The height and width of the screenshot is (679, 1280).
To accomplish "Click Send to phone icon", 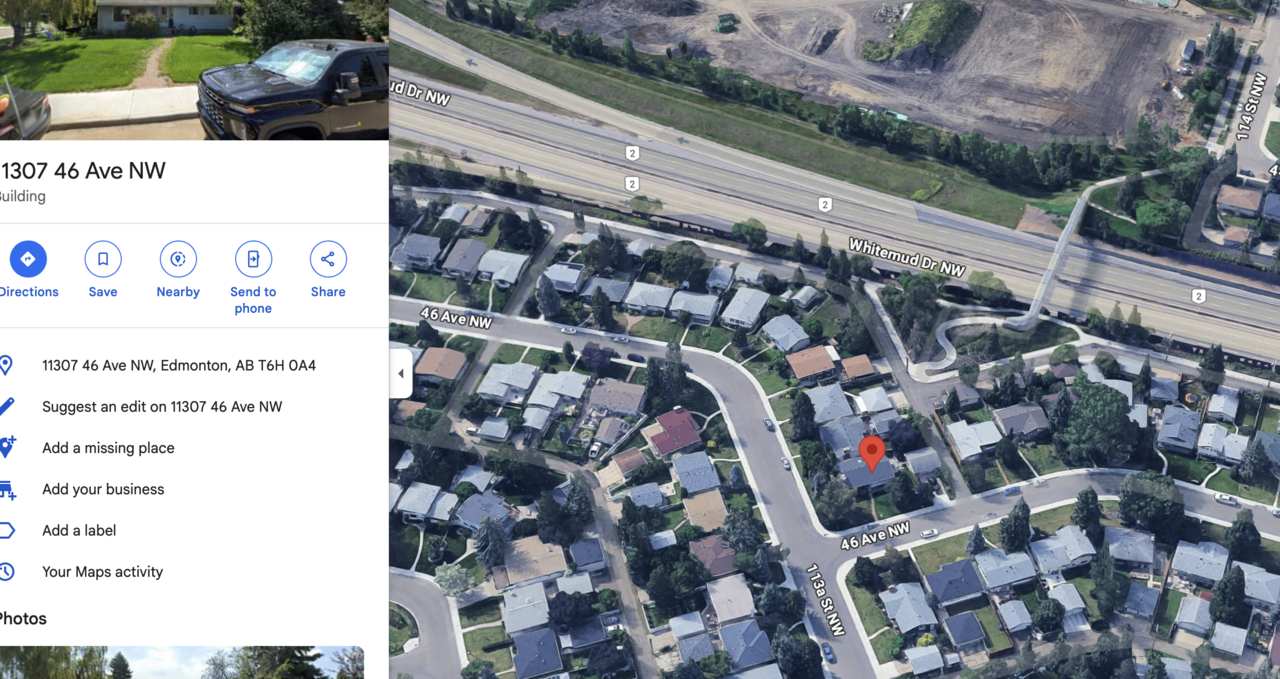I will tap(253, 259).
